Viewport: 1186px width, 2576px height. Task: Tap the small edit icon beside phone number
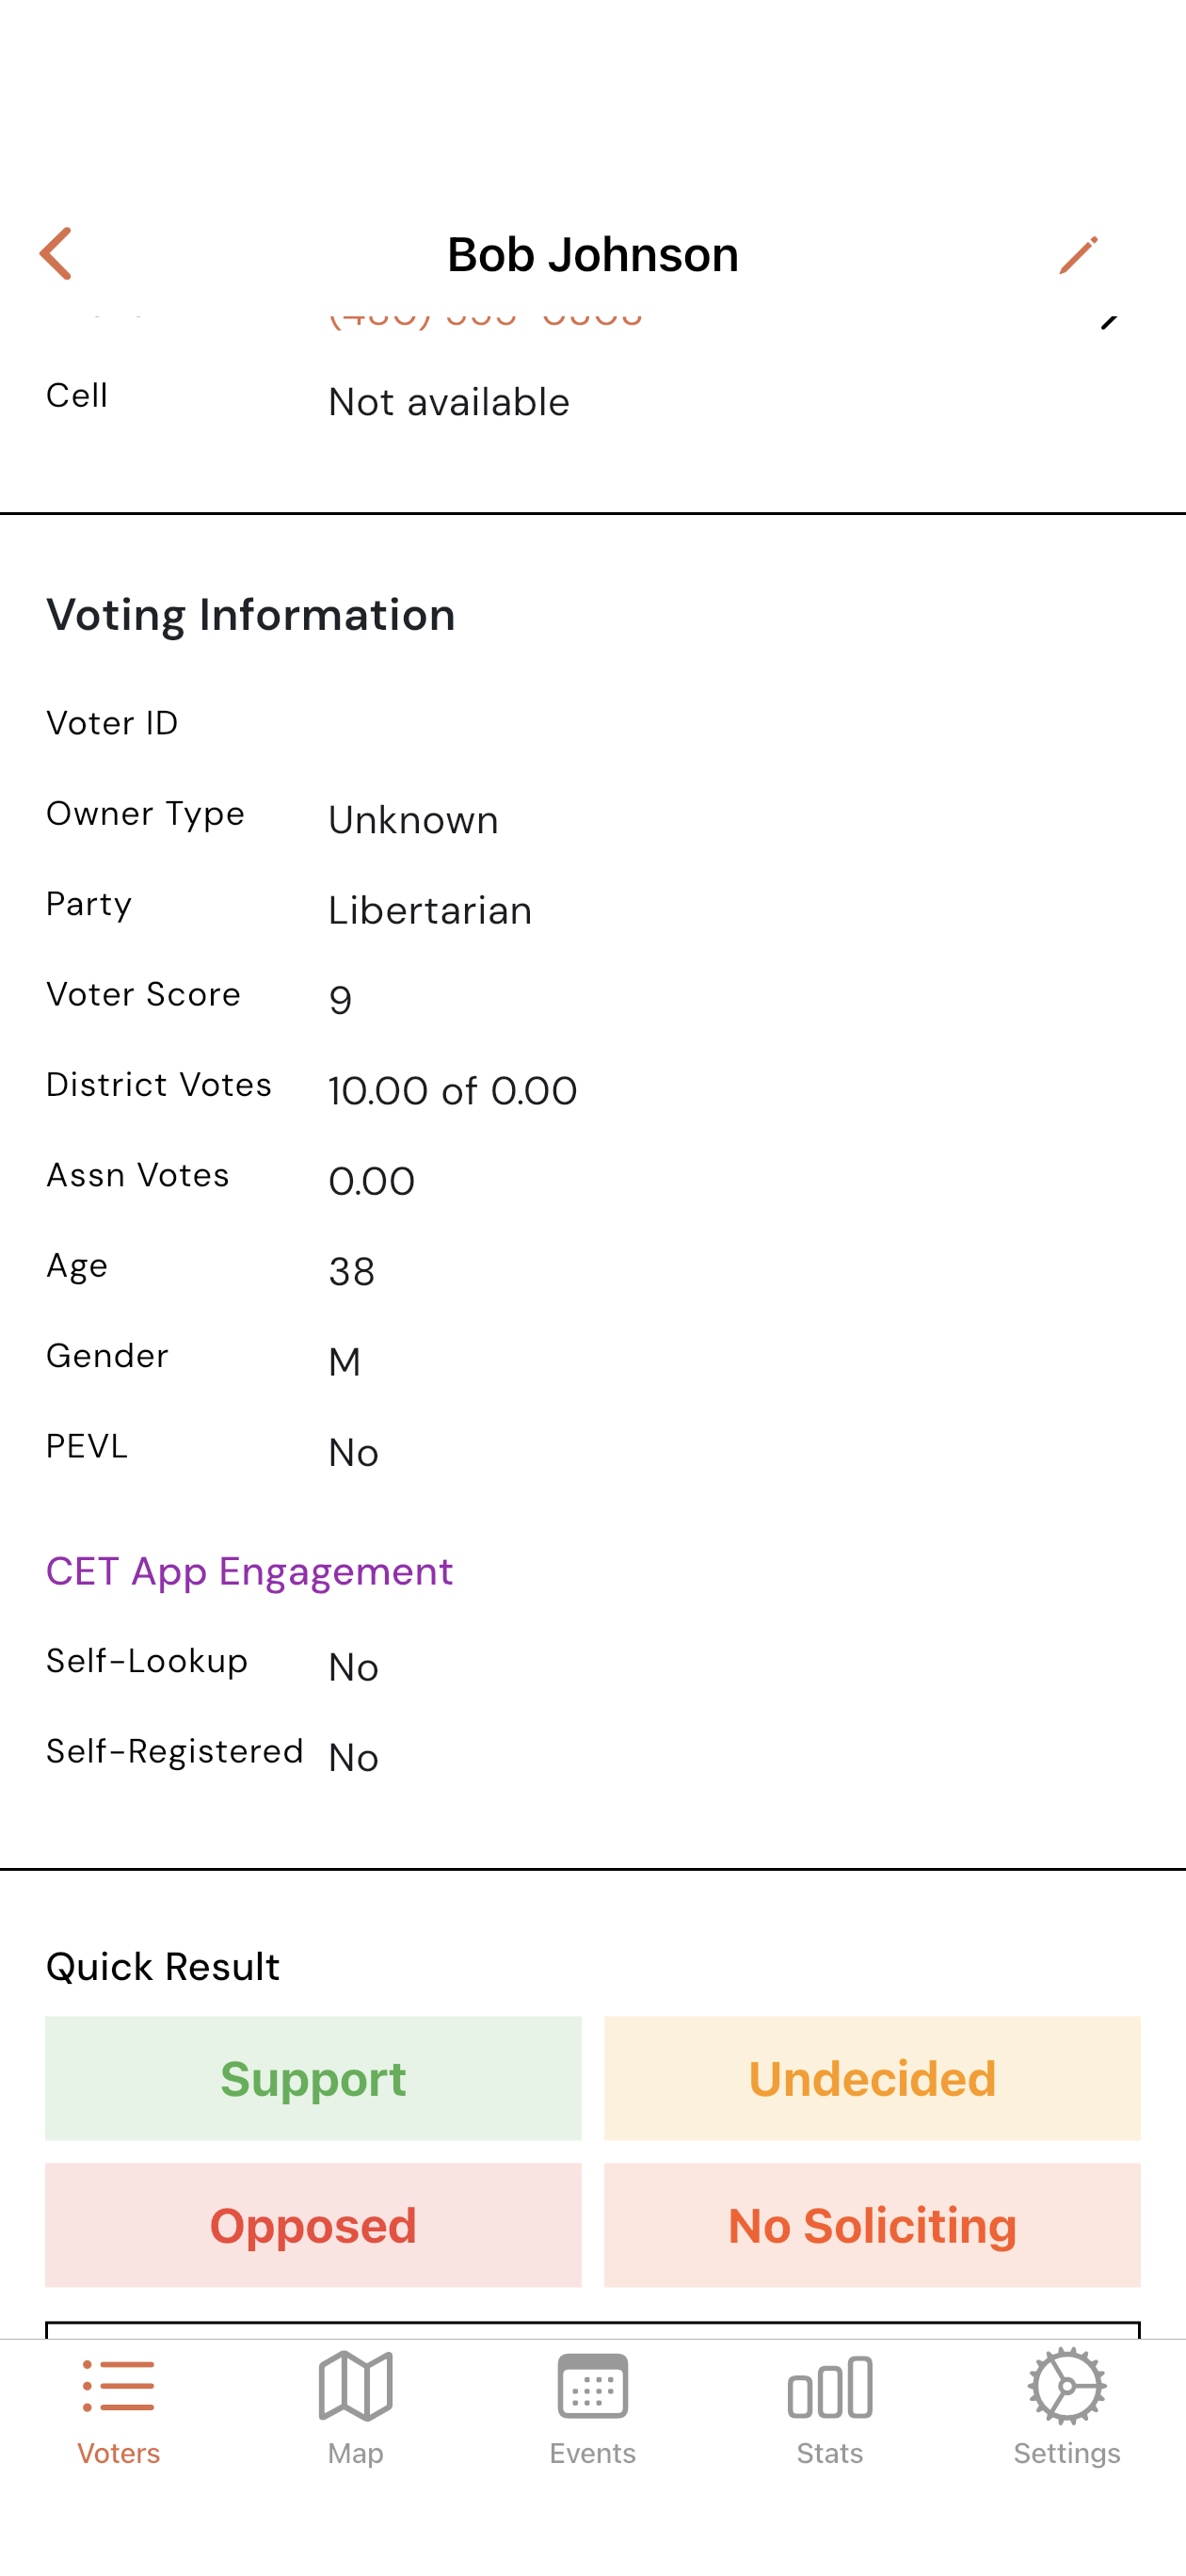[x=1108, y=320]
